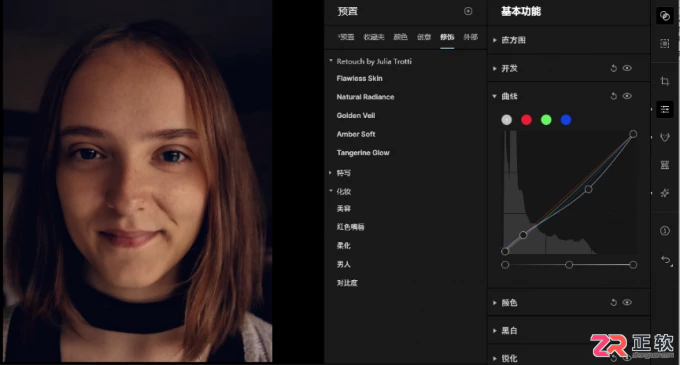This screenshot has width=680, height=365.
Task: Click the left handle of curve range slider
Action: [505, 264]
